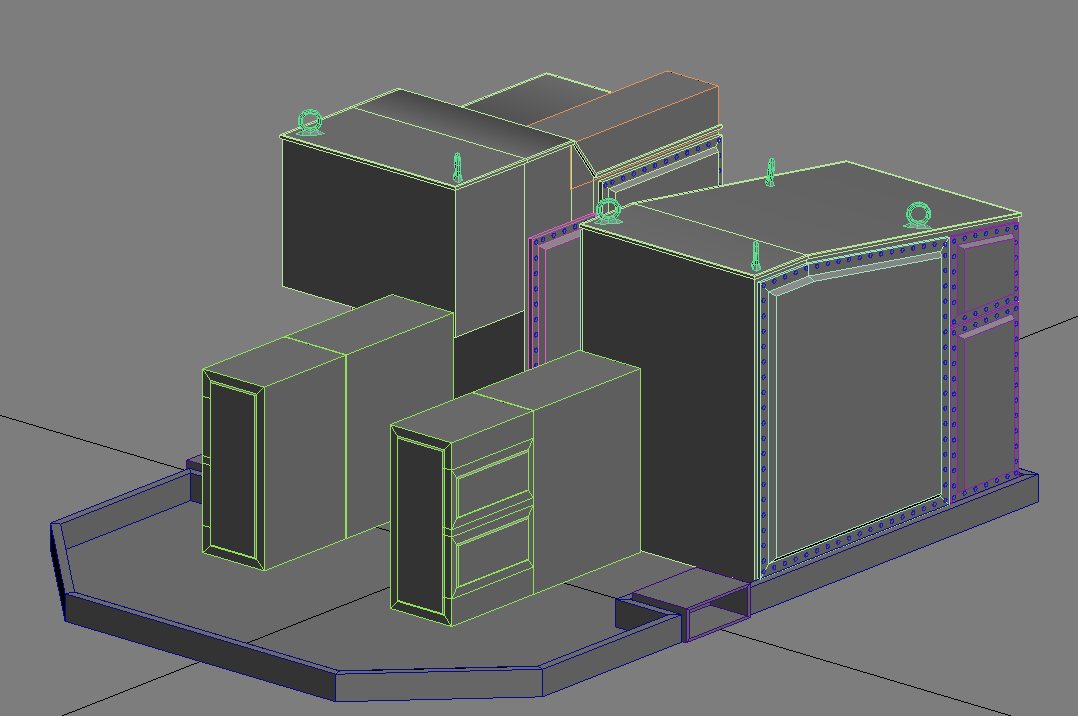Select the small upper purple-outlined panel on the right side
Image resolution: width=1078 pixels, height=716 pixels.
(x=986, y=270)
